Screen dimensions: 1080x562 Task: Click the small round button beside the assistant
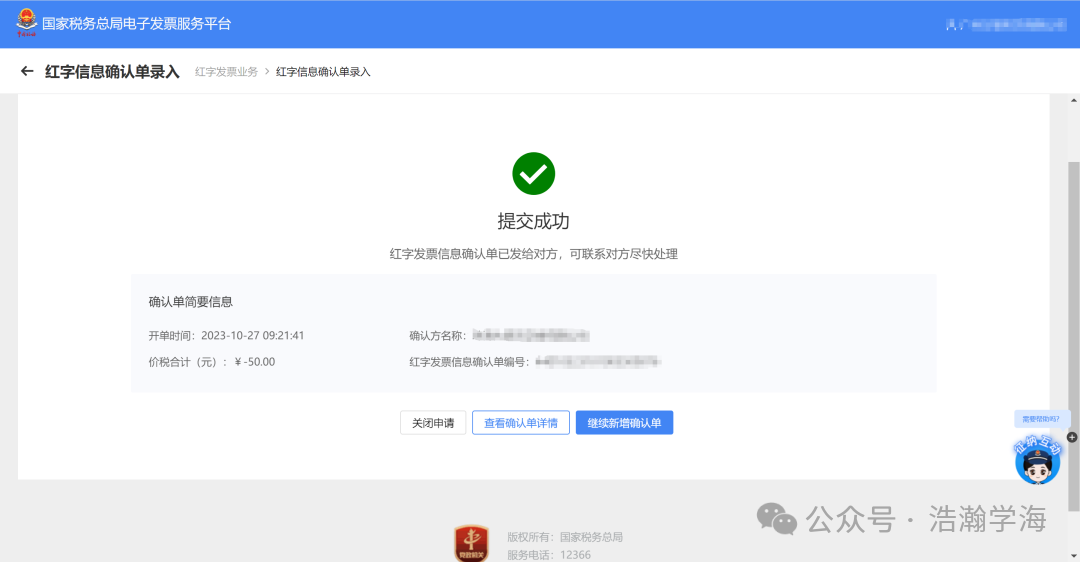tap(1072, 437)
